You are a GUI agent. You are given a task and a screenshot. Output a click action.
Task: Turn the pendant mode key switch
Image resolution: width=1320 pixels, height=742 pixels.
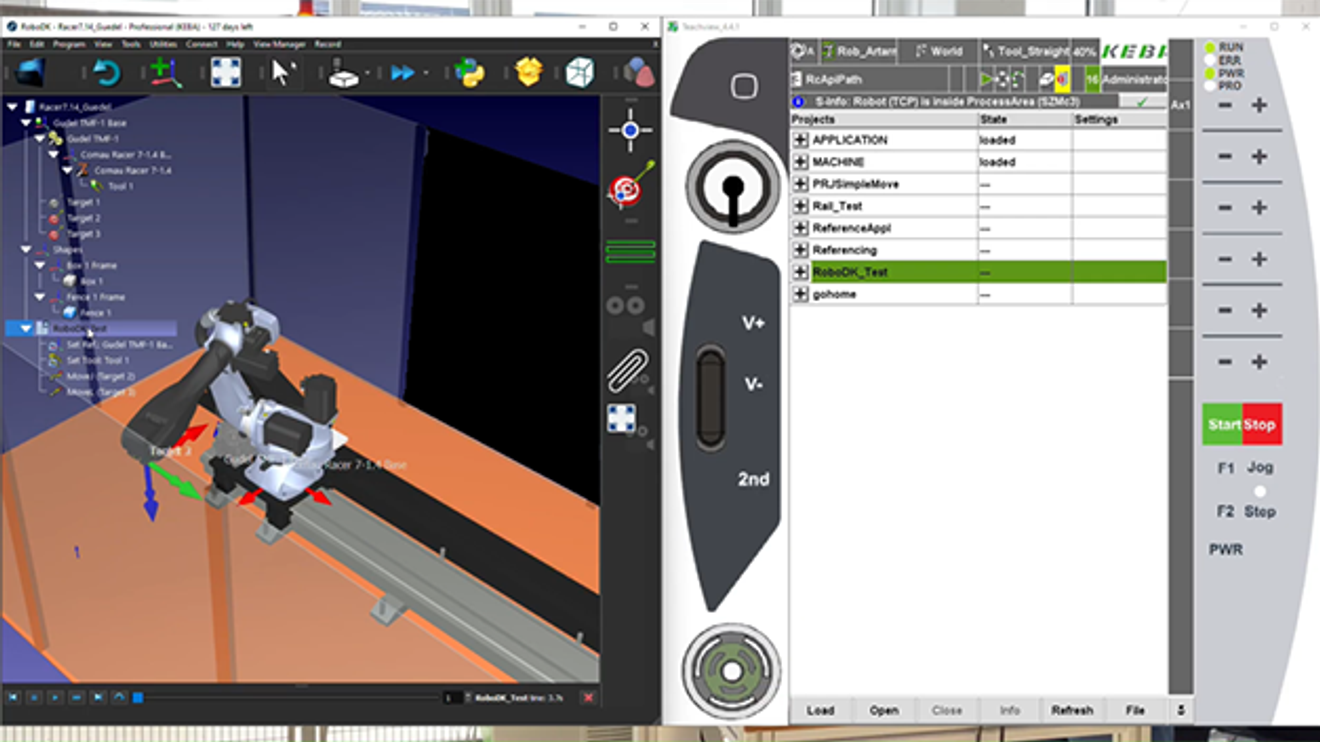[733, 187]
